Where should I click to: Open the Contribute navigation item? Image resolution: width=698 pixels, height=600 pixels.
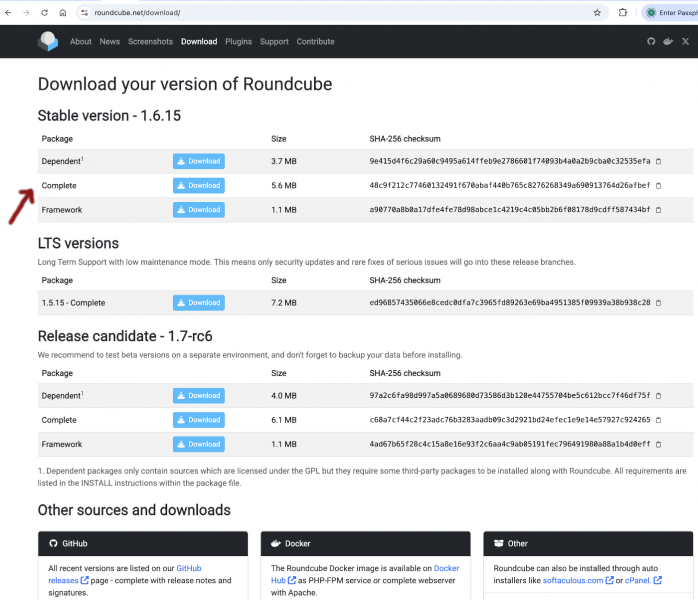(315, 41)
